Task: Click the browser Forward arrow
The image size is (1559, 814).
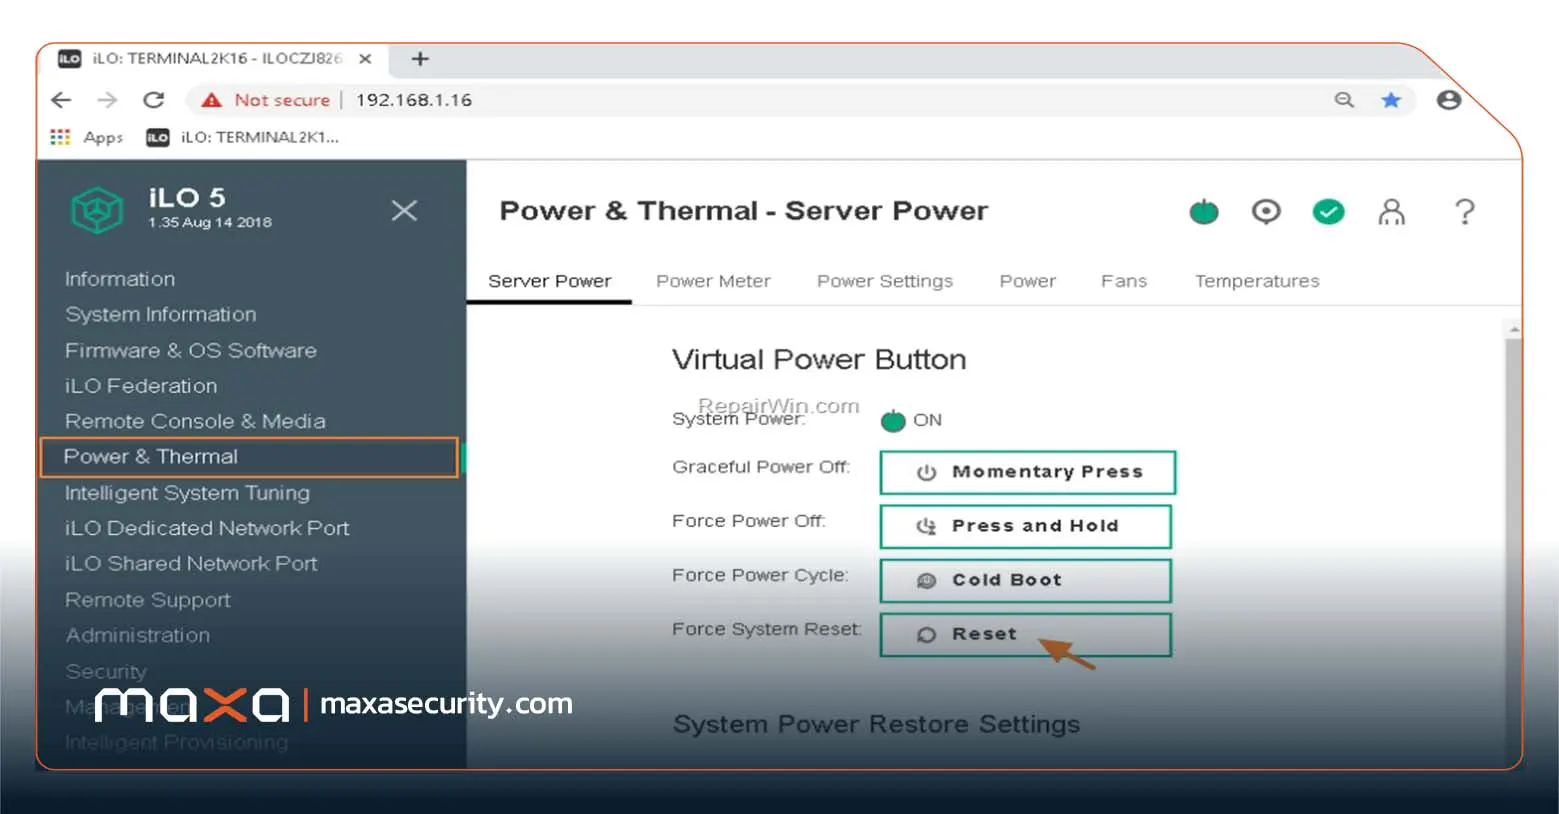Action: click(107, 100)
